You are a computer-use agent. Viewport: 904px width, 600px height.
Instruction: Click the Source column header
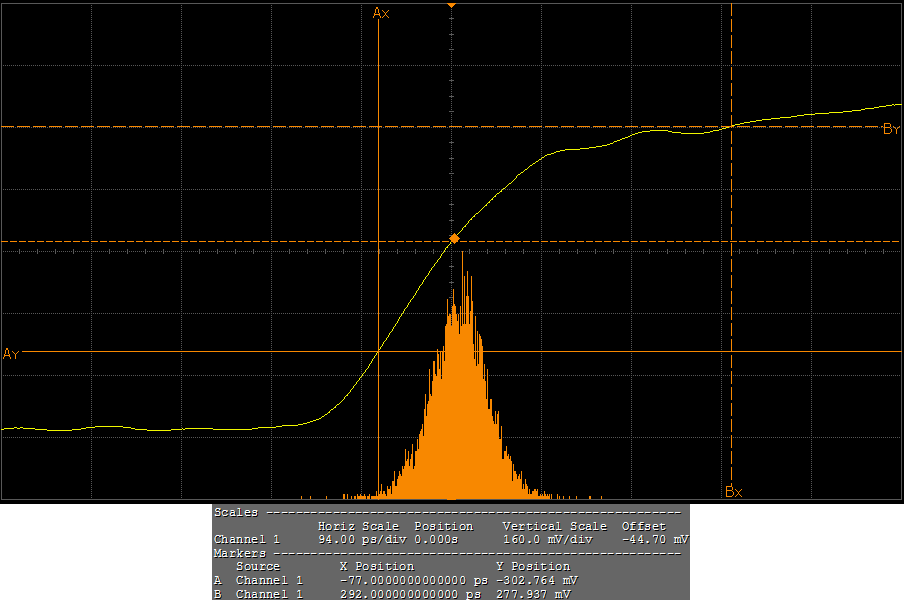(x=257, y=566)
